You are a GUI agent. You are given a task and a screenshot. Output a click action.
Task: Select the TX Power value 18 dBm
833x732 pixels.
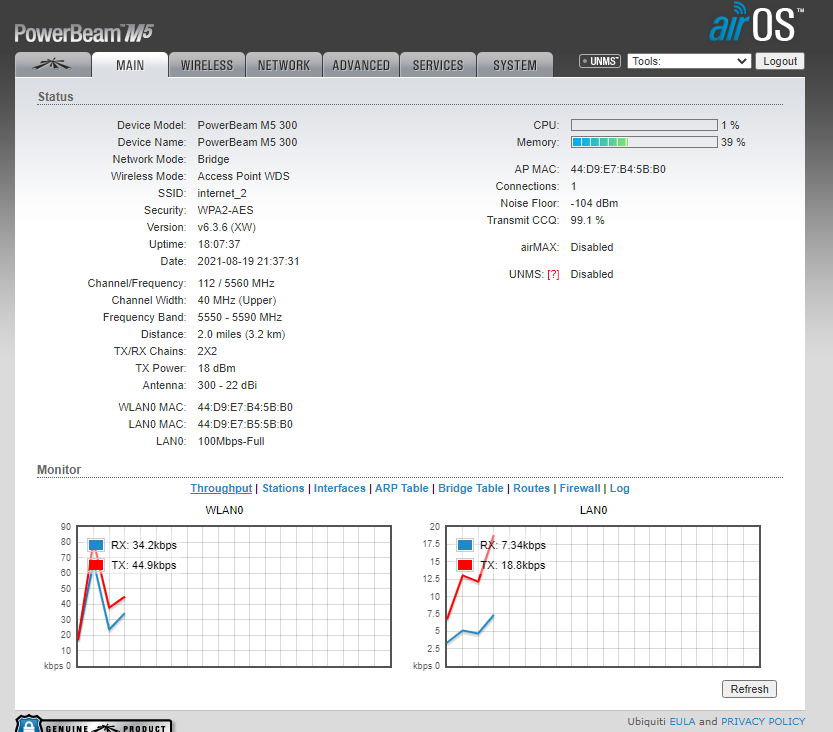click(216, 368)
